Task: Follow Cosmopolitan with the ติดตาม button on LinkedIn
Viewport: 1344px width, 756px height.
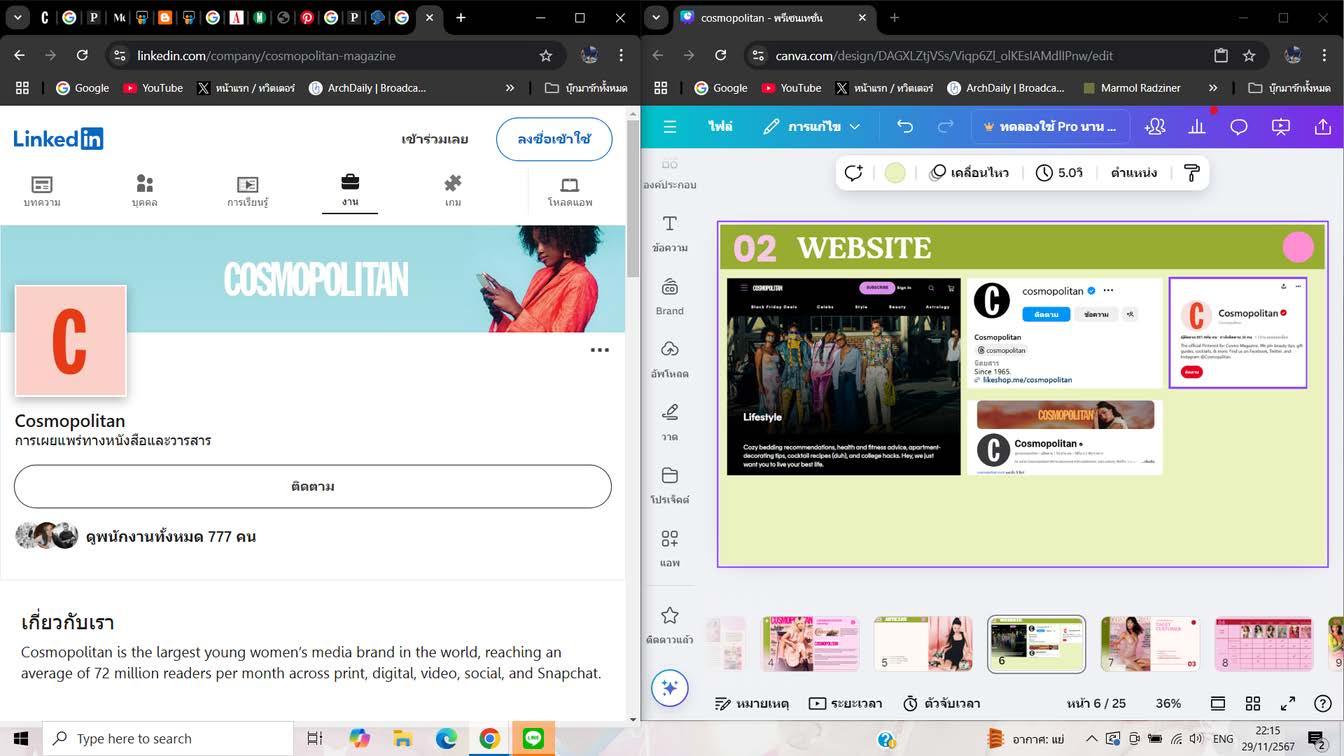Action: click(313, 486)
